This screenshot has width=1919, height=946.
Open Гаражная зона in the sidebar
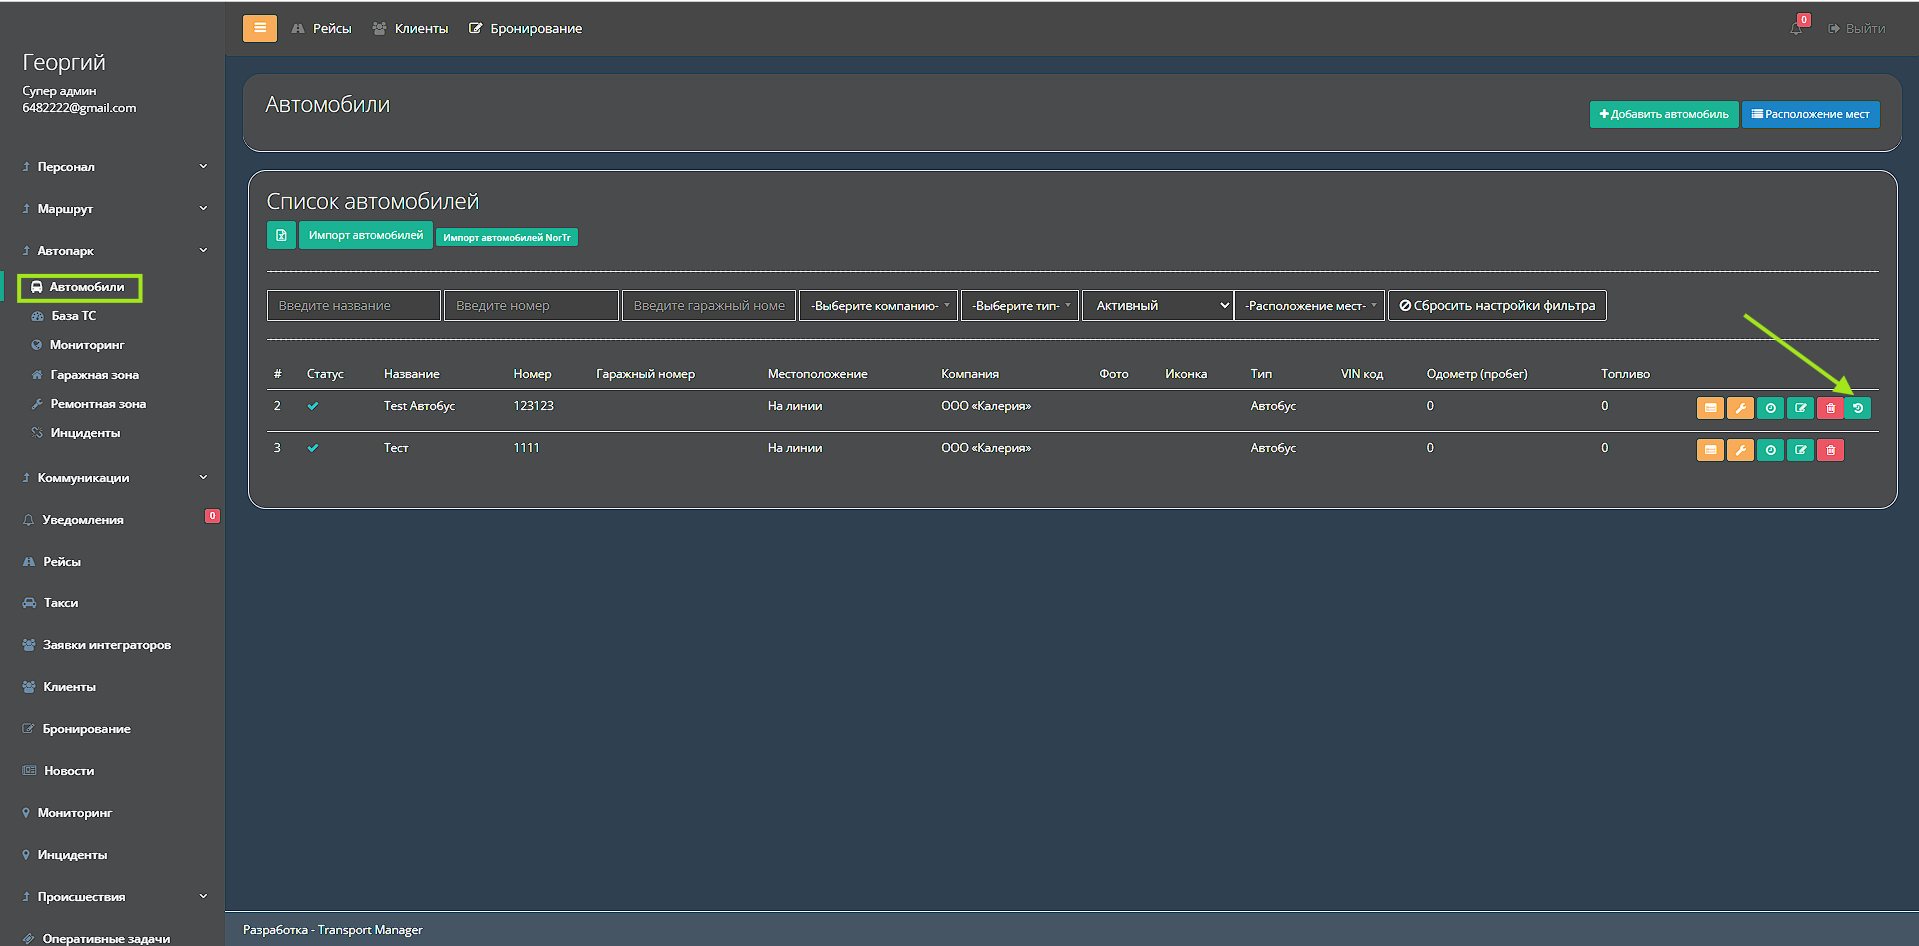tap(94, 375)
